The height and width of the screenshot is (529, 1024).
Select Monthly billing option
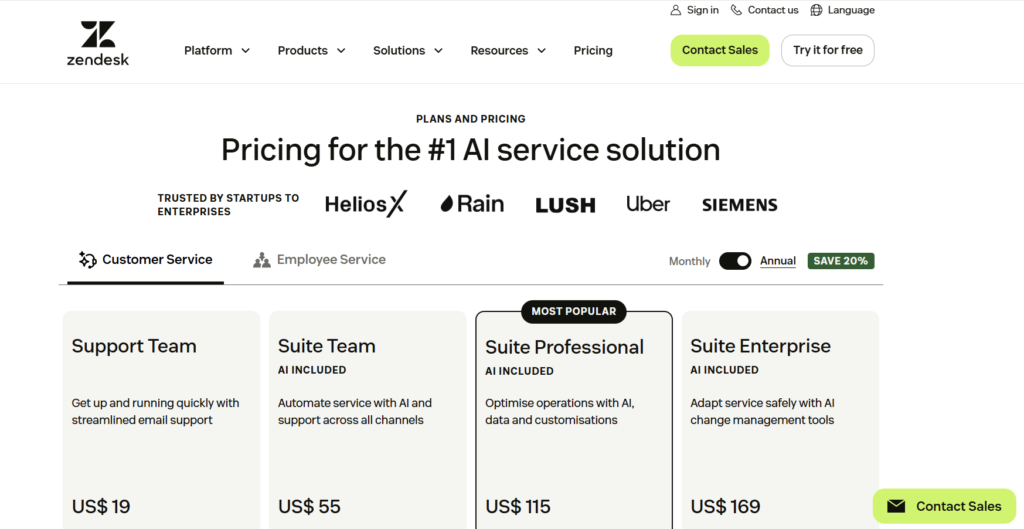click(x=689, y=261)
